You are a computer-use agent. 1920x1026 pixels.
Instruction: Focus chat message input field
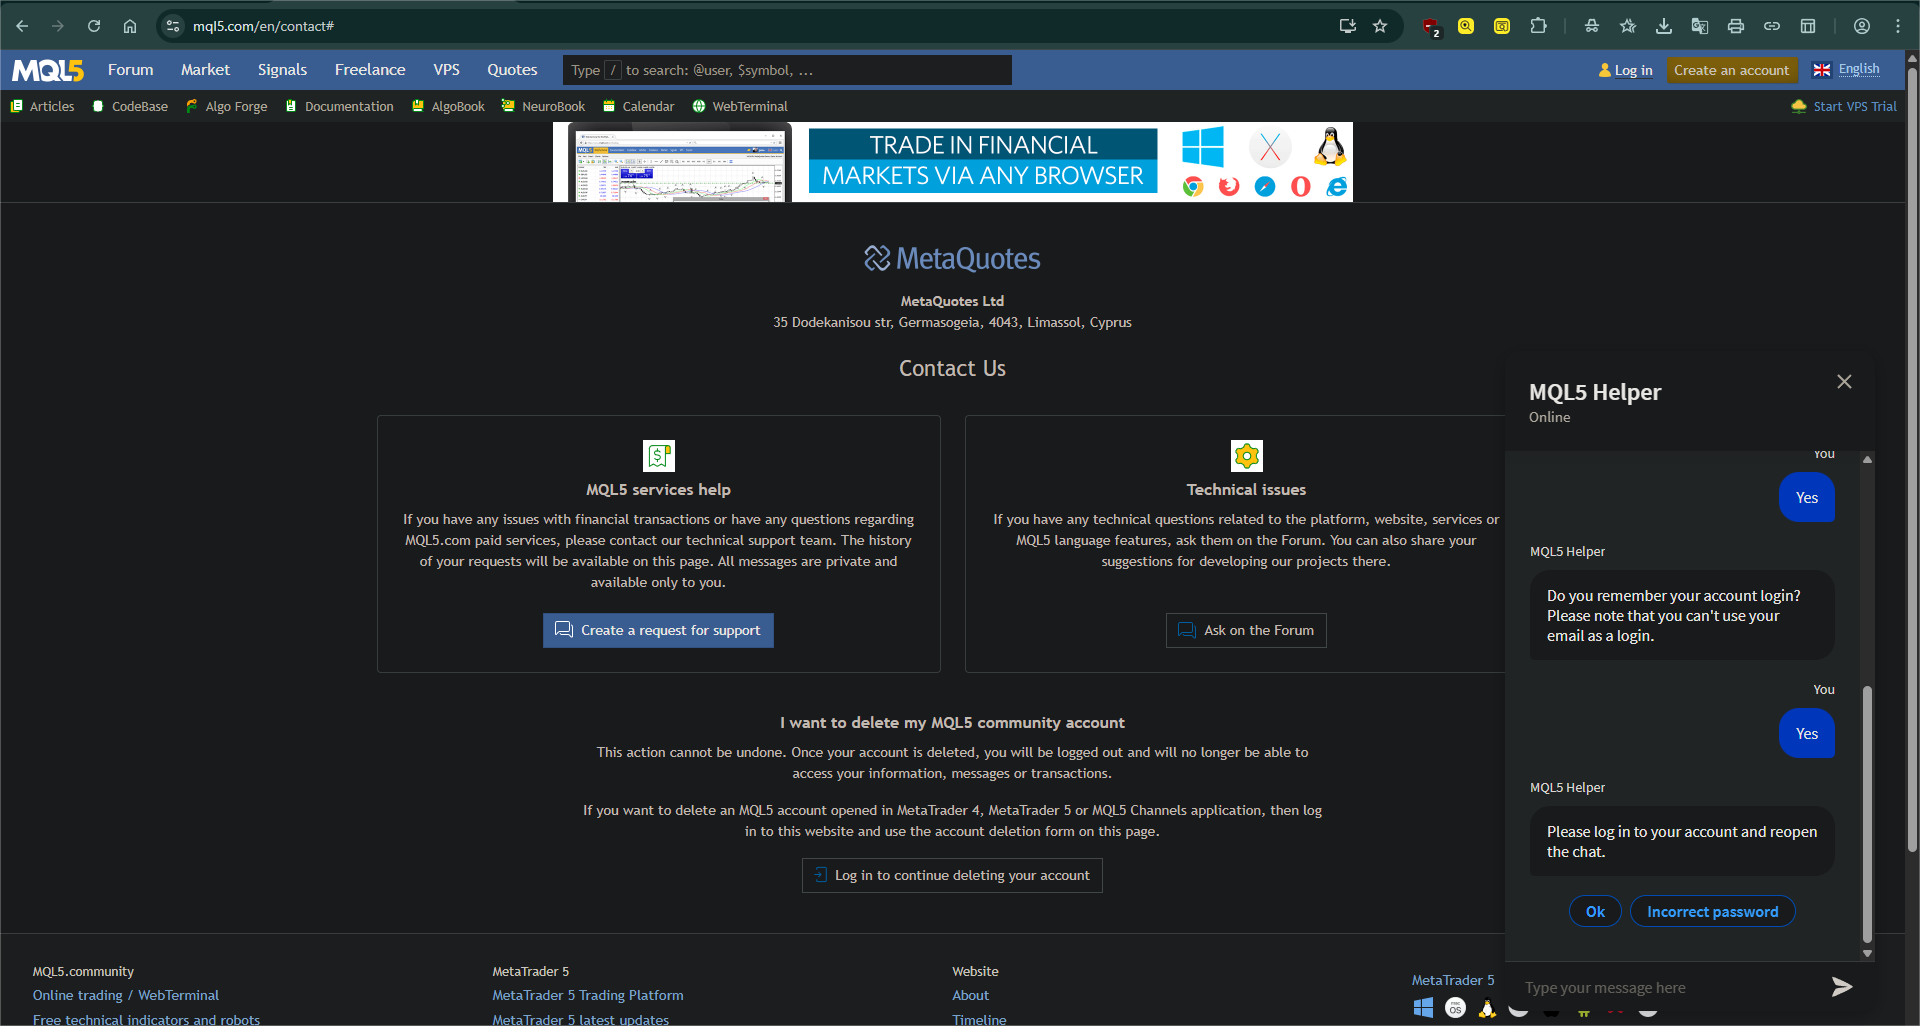click(x=1670, y=987)
